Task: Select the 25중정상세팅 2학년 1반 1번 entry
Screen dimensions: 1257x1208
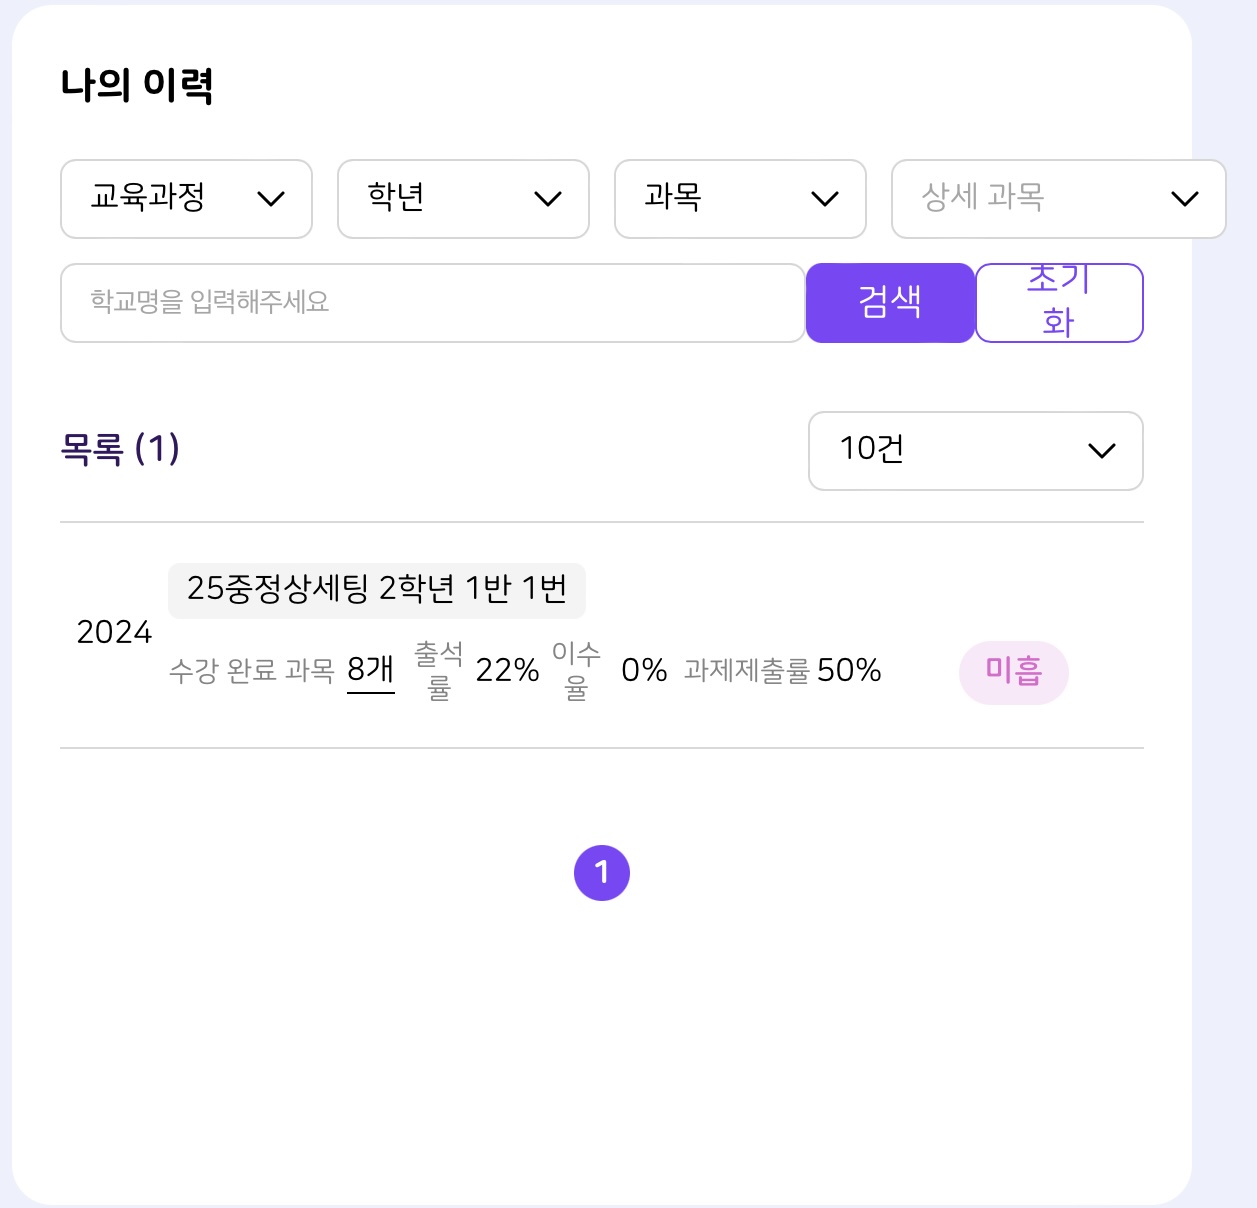Action: pyautogui.click(x=376, y=589)
